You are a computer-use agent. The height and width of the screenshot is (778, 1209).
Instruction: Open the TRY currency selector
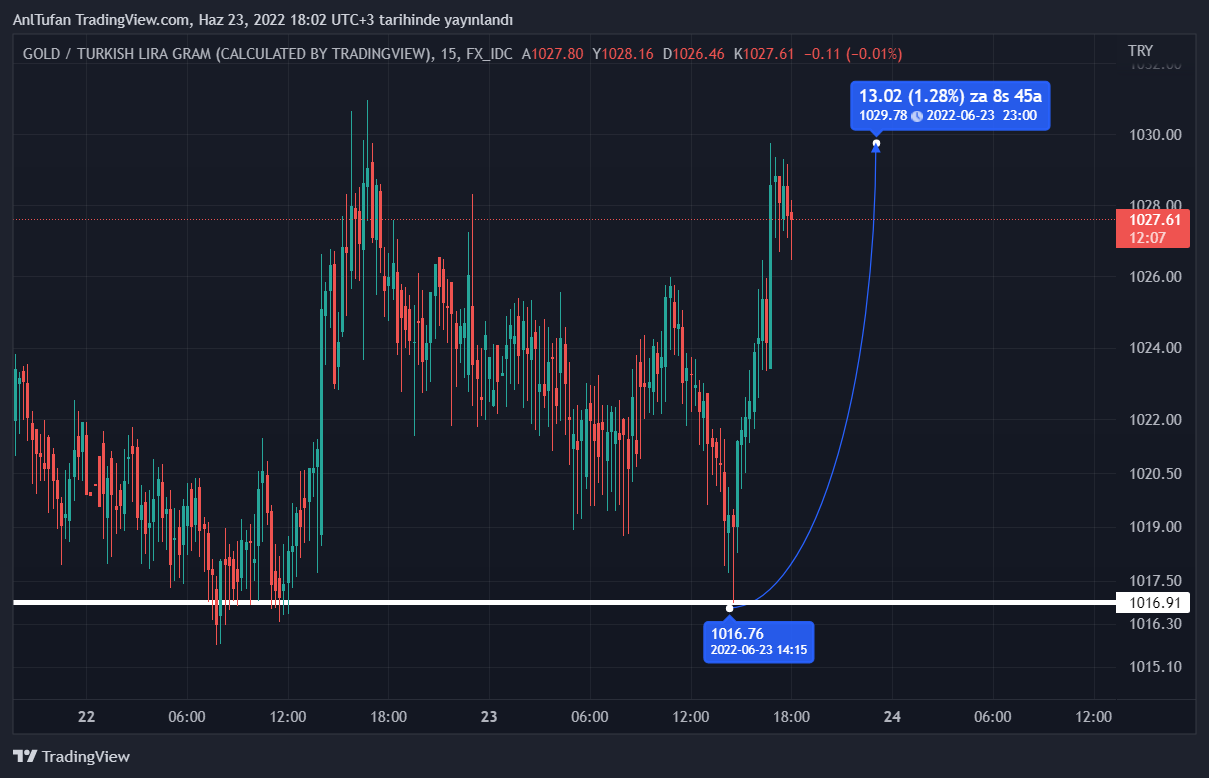[x=1140, y=50]
